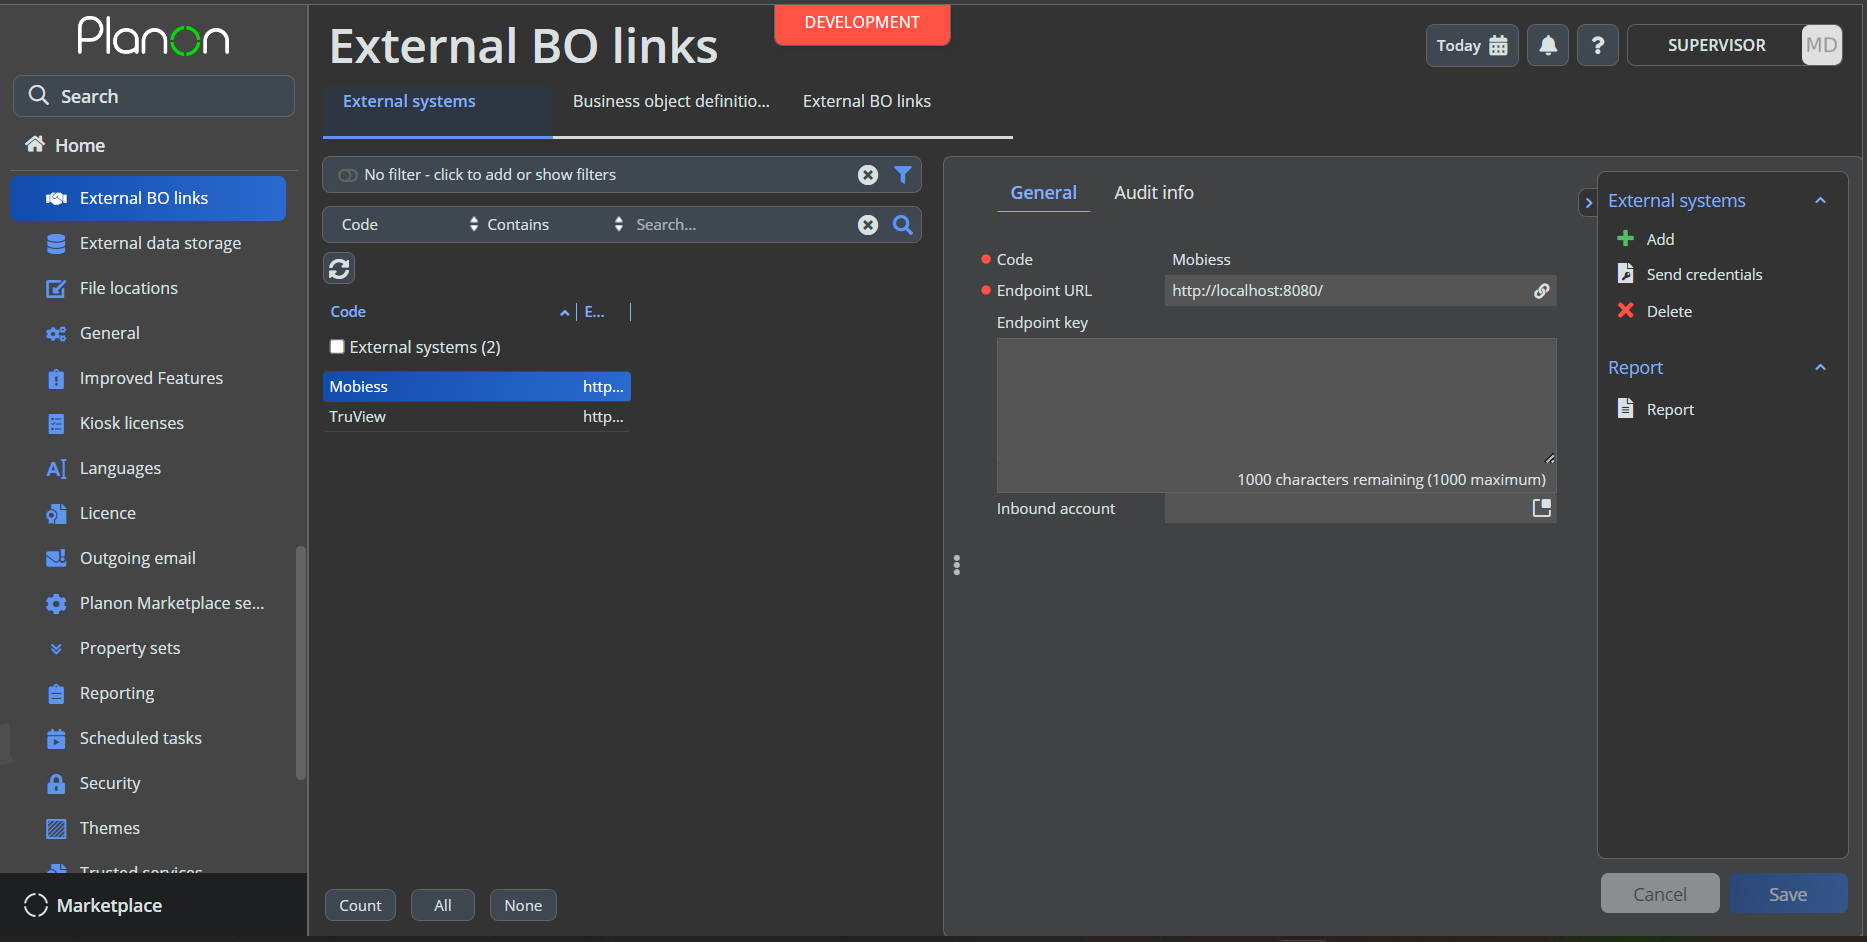The image size is (1867, 942).
Task: Tick the External systems (2) checkbox
Action: pos(337,347)
